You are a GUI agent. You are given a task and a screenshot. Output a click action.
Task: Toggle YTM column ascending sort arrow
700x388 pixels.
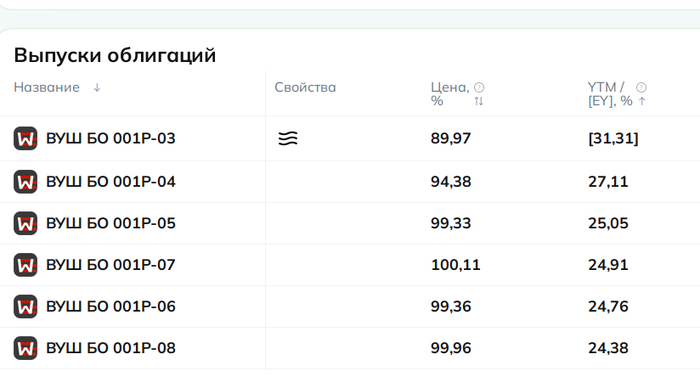click(x=642, y=101)
